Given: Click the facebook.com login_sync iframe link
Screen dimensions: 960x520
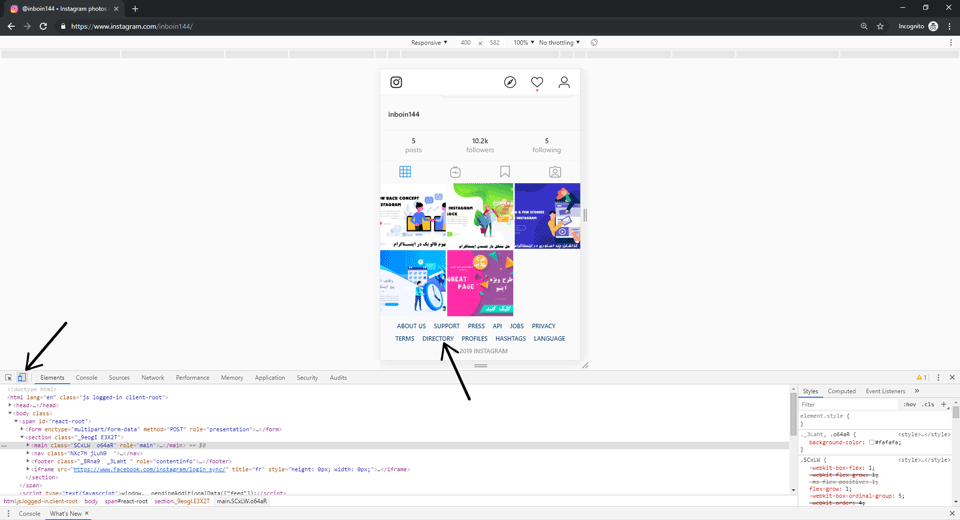Looking at the screenshot, I should coord(150,469).
